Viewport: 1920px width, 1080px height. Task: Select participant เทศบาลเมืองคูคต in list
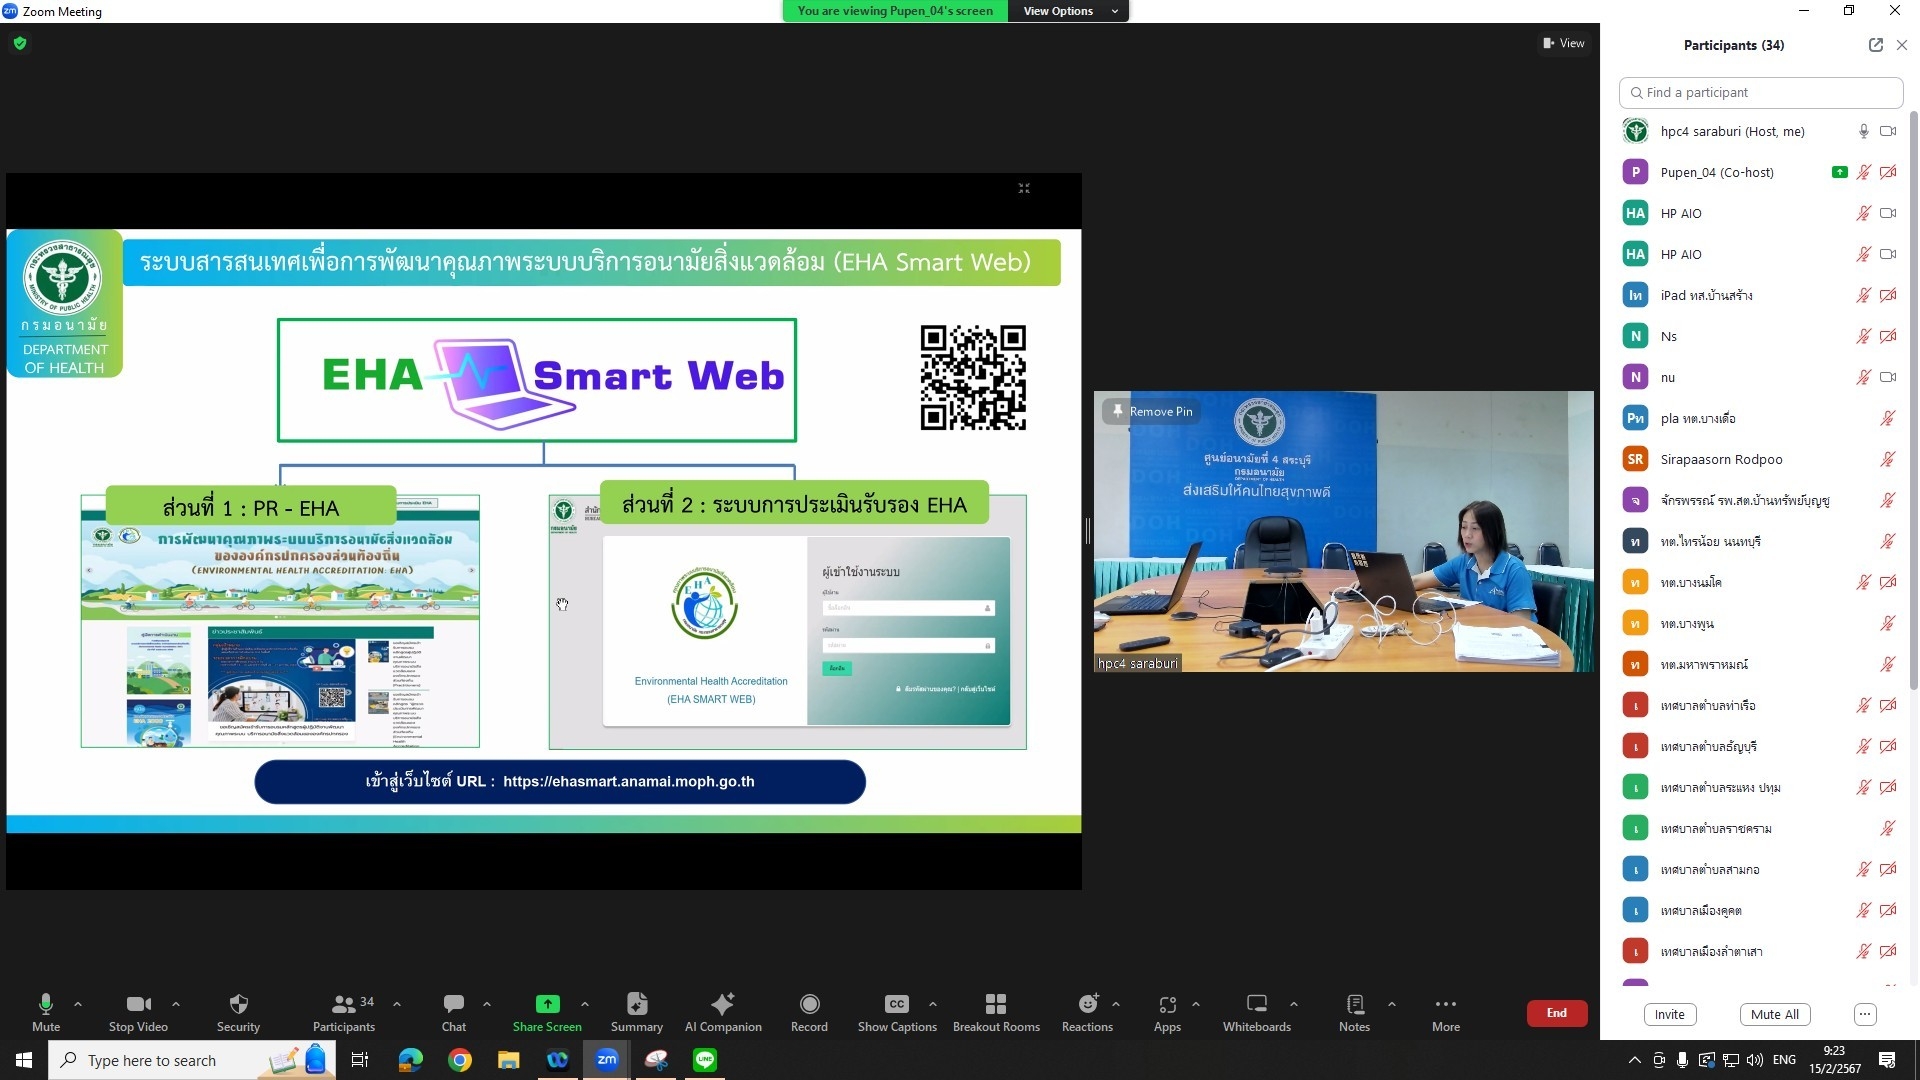coord(1761,910)
